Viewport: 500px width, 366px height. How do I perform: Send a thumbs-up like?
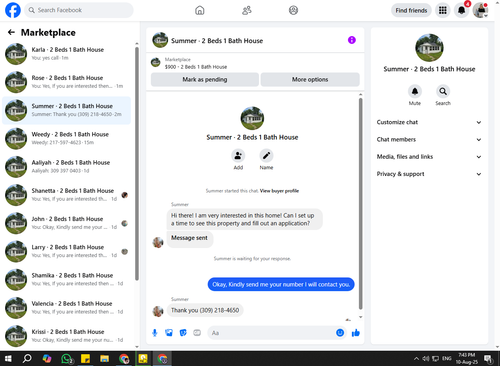[356, 333]
